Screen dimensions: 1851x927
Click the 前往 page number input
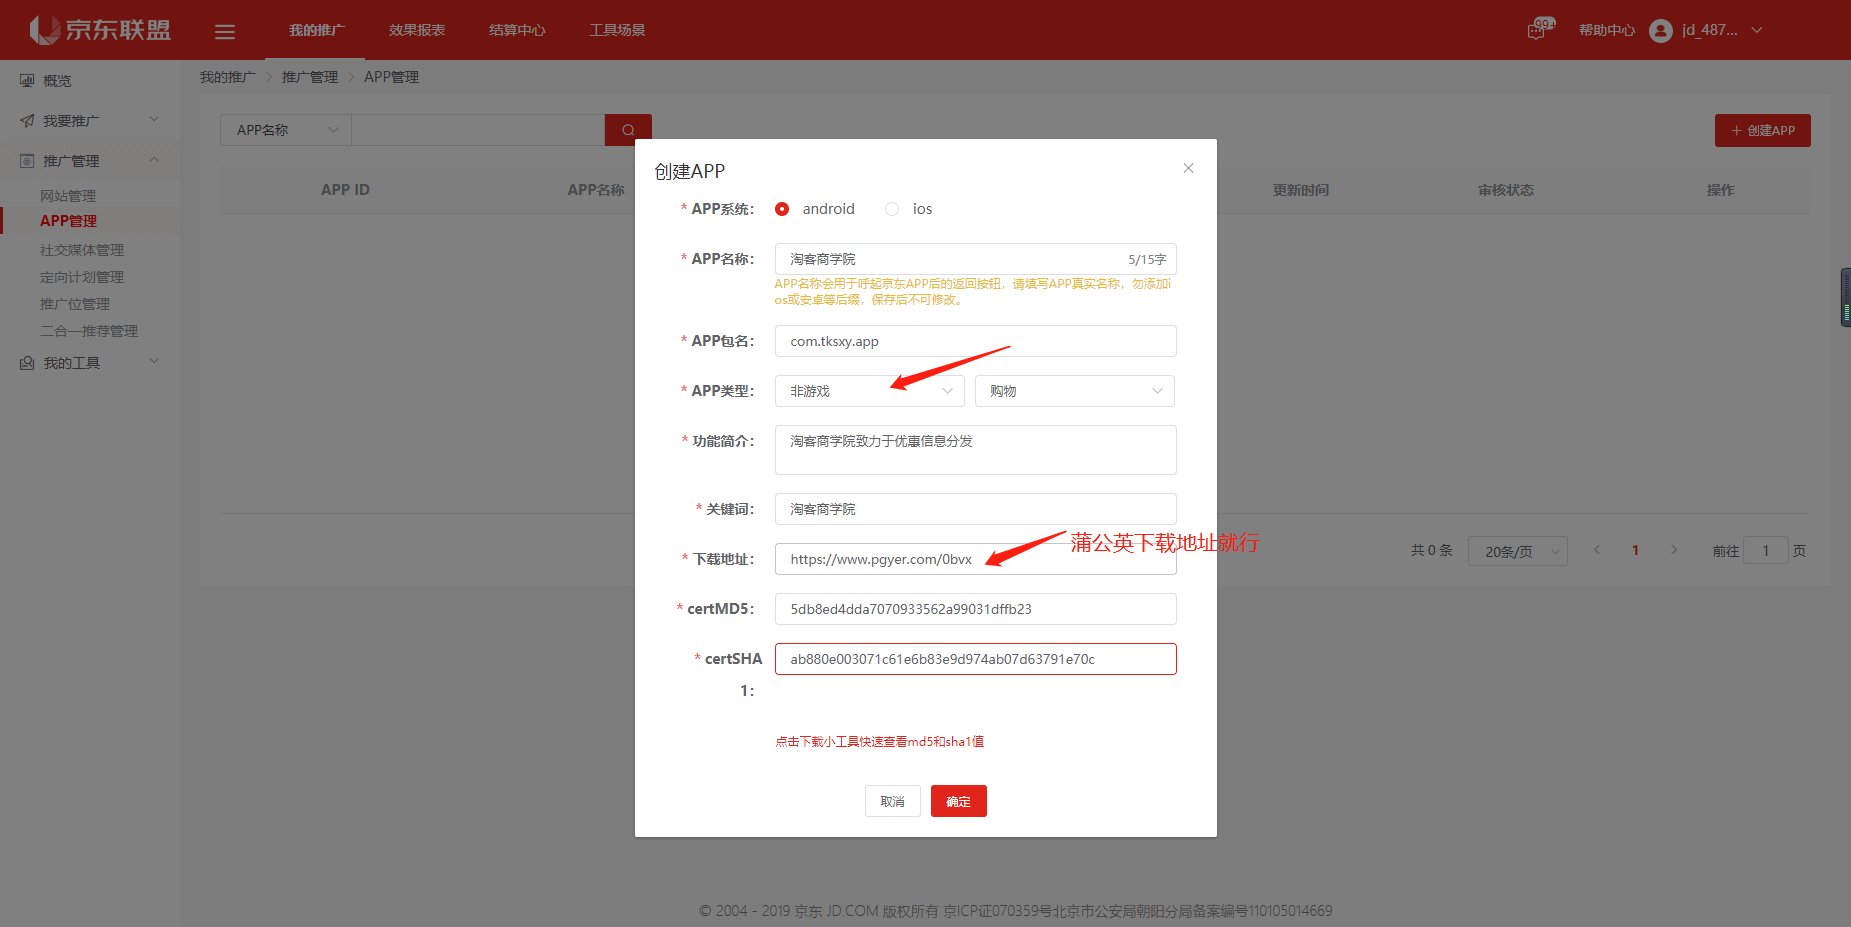tap(1765, 550)
